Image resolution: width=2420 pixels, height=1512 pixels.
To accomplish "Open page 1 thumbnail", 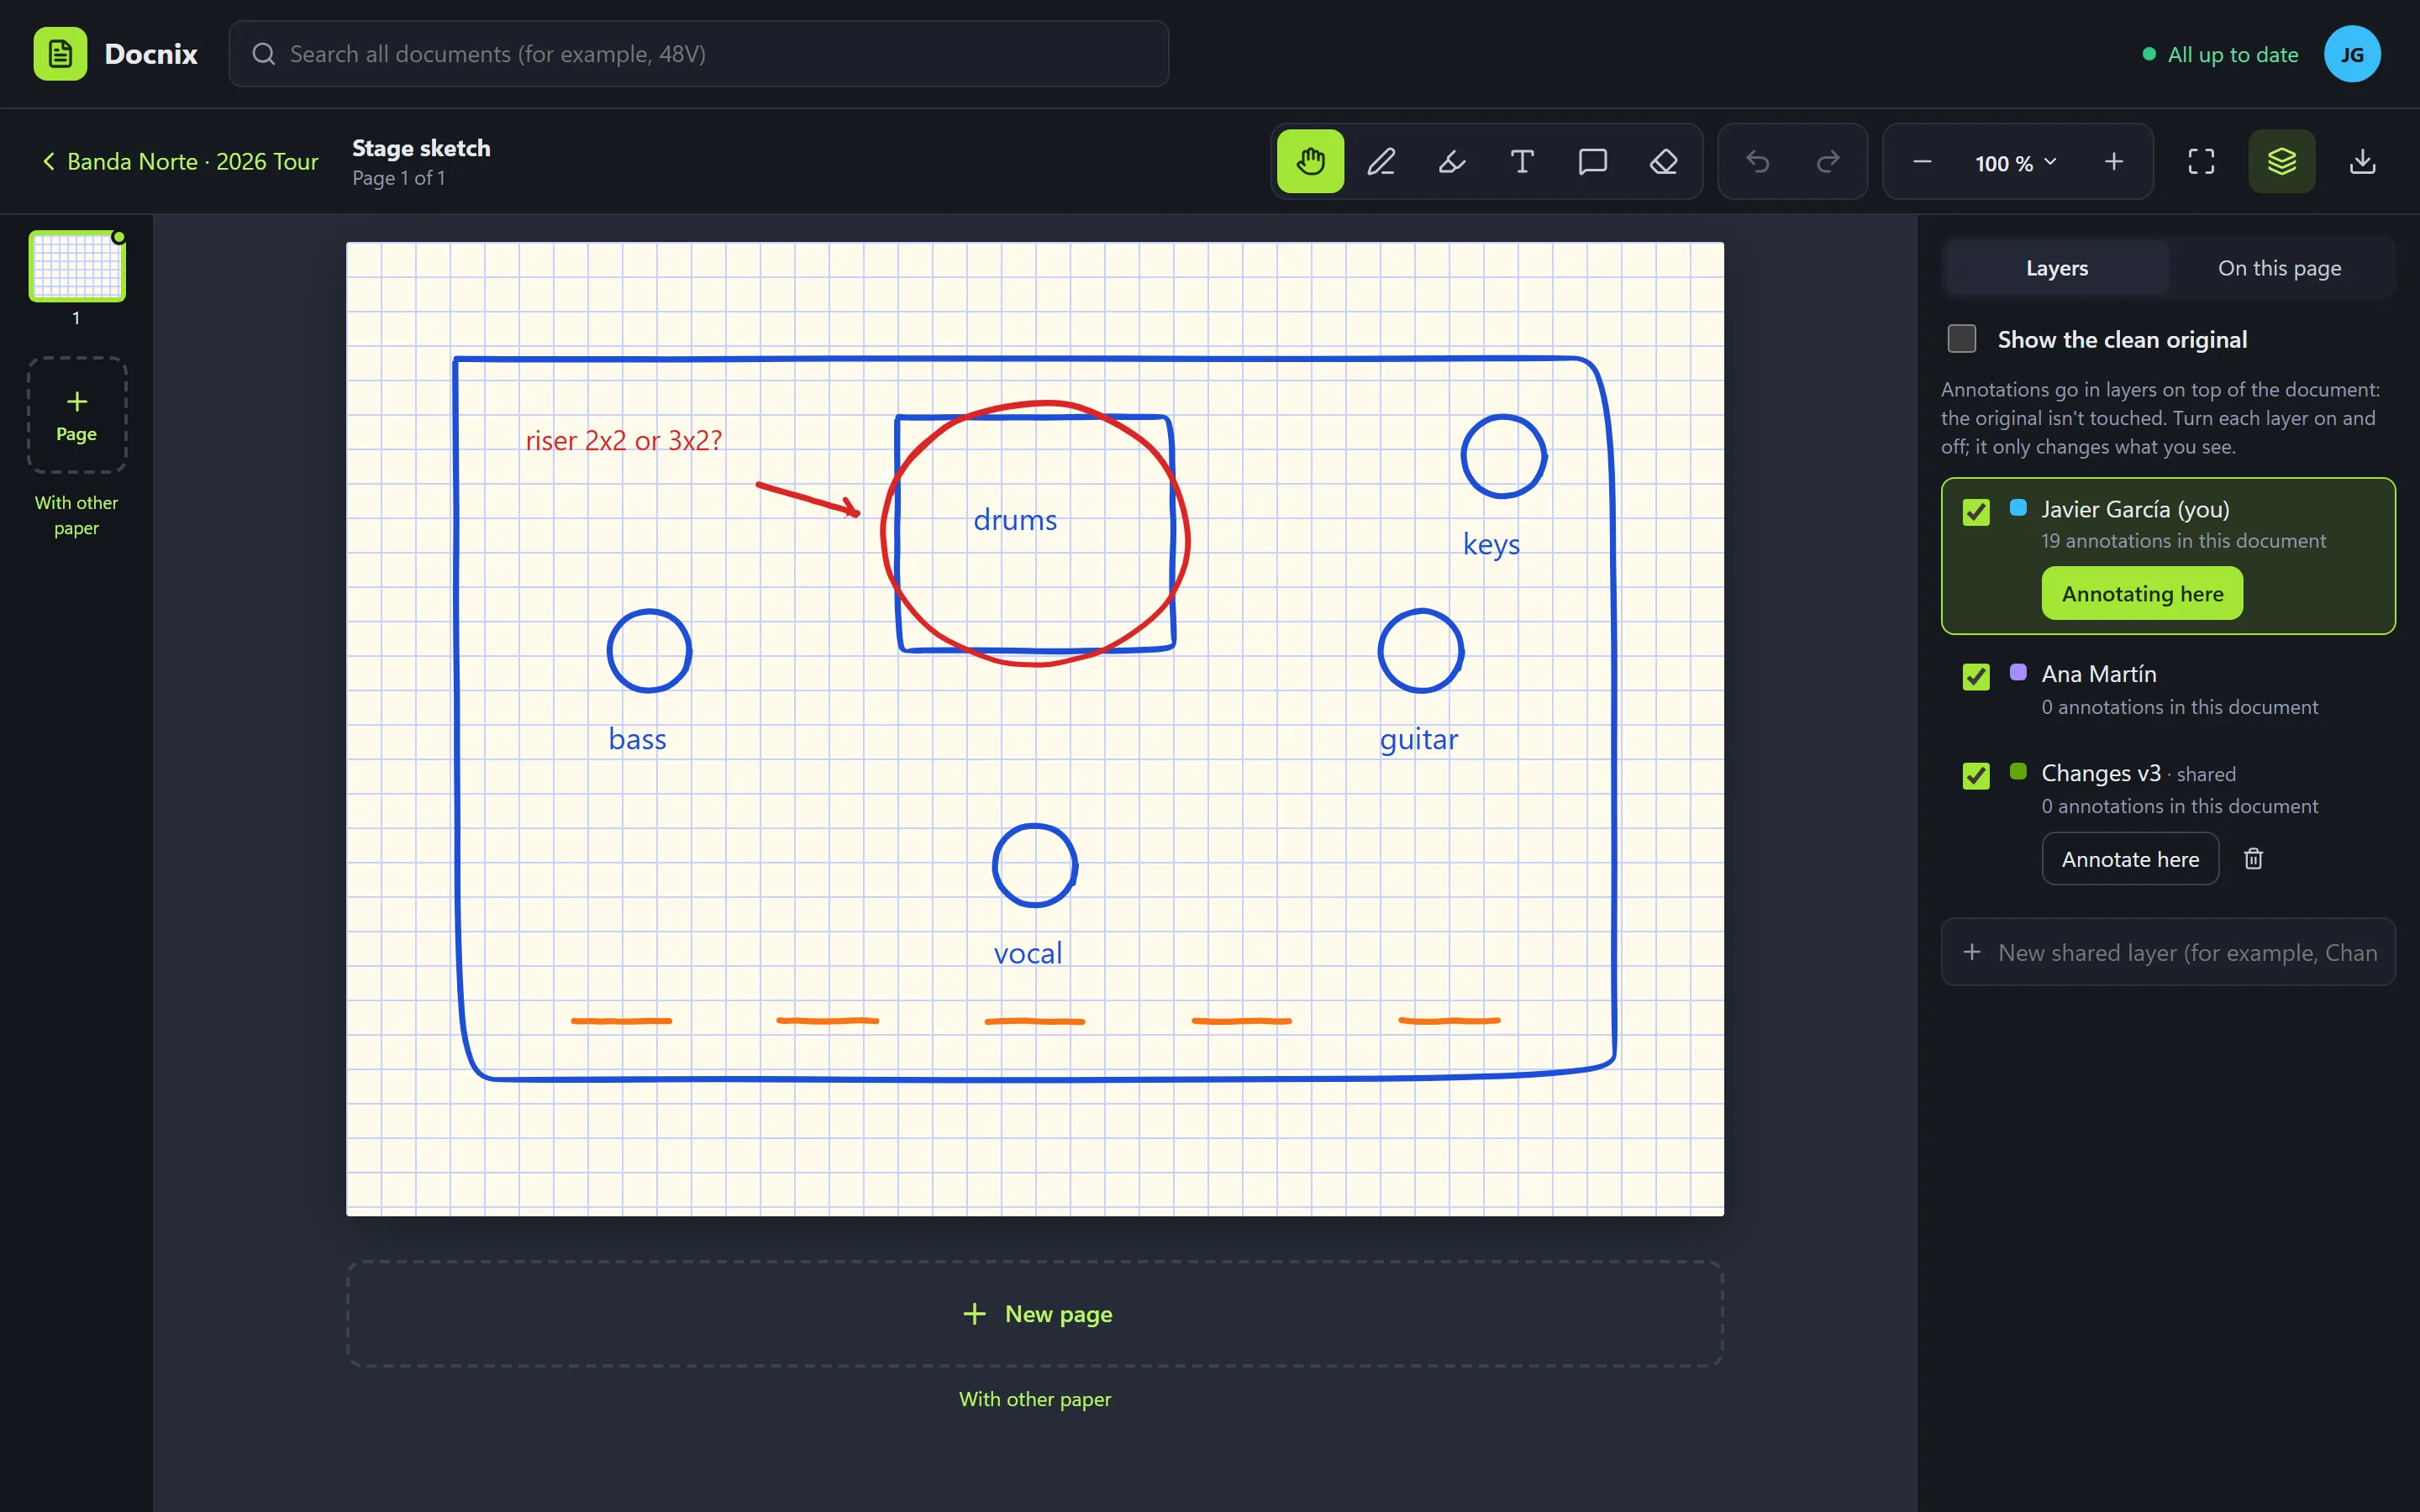I will 77,267.
